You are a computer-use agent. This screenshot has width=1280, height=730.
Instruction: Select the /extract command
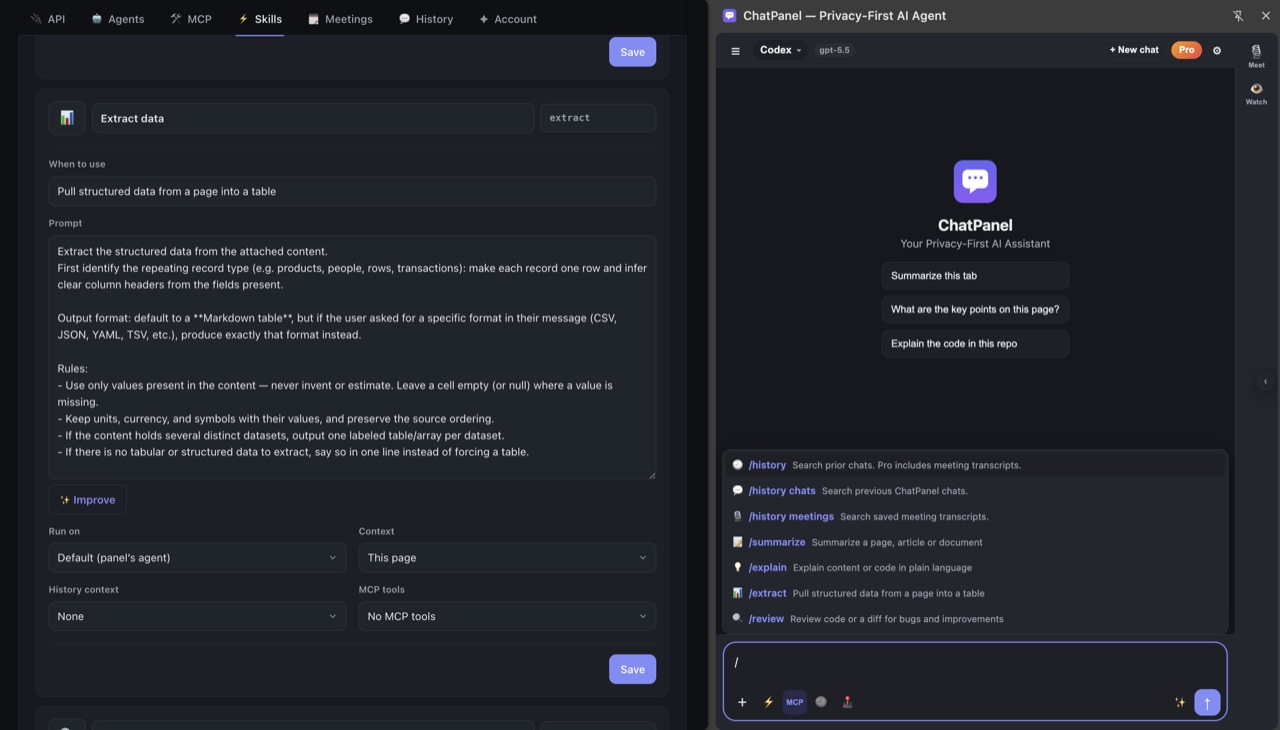point(975,593)
